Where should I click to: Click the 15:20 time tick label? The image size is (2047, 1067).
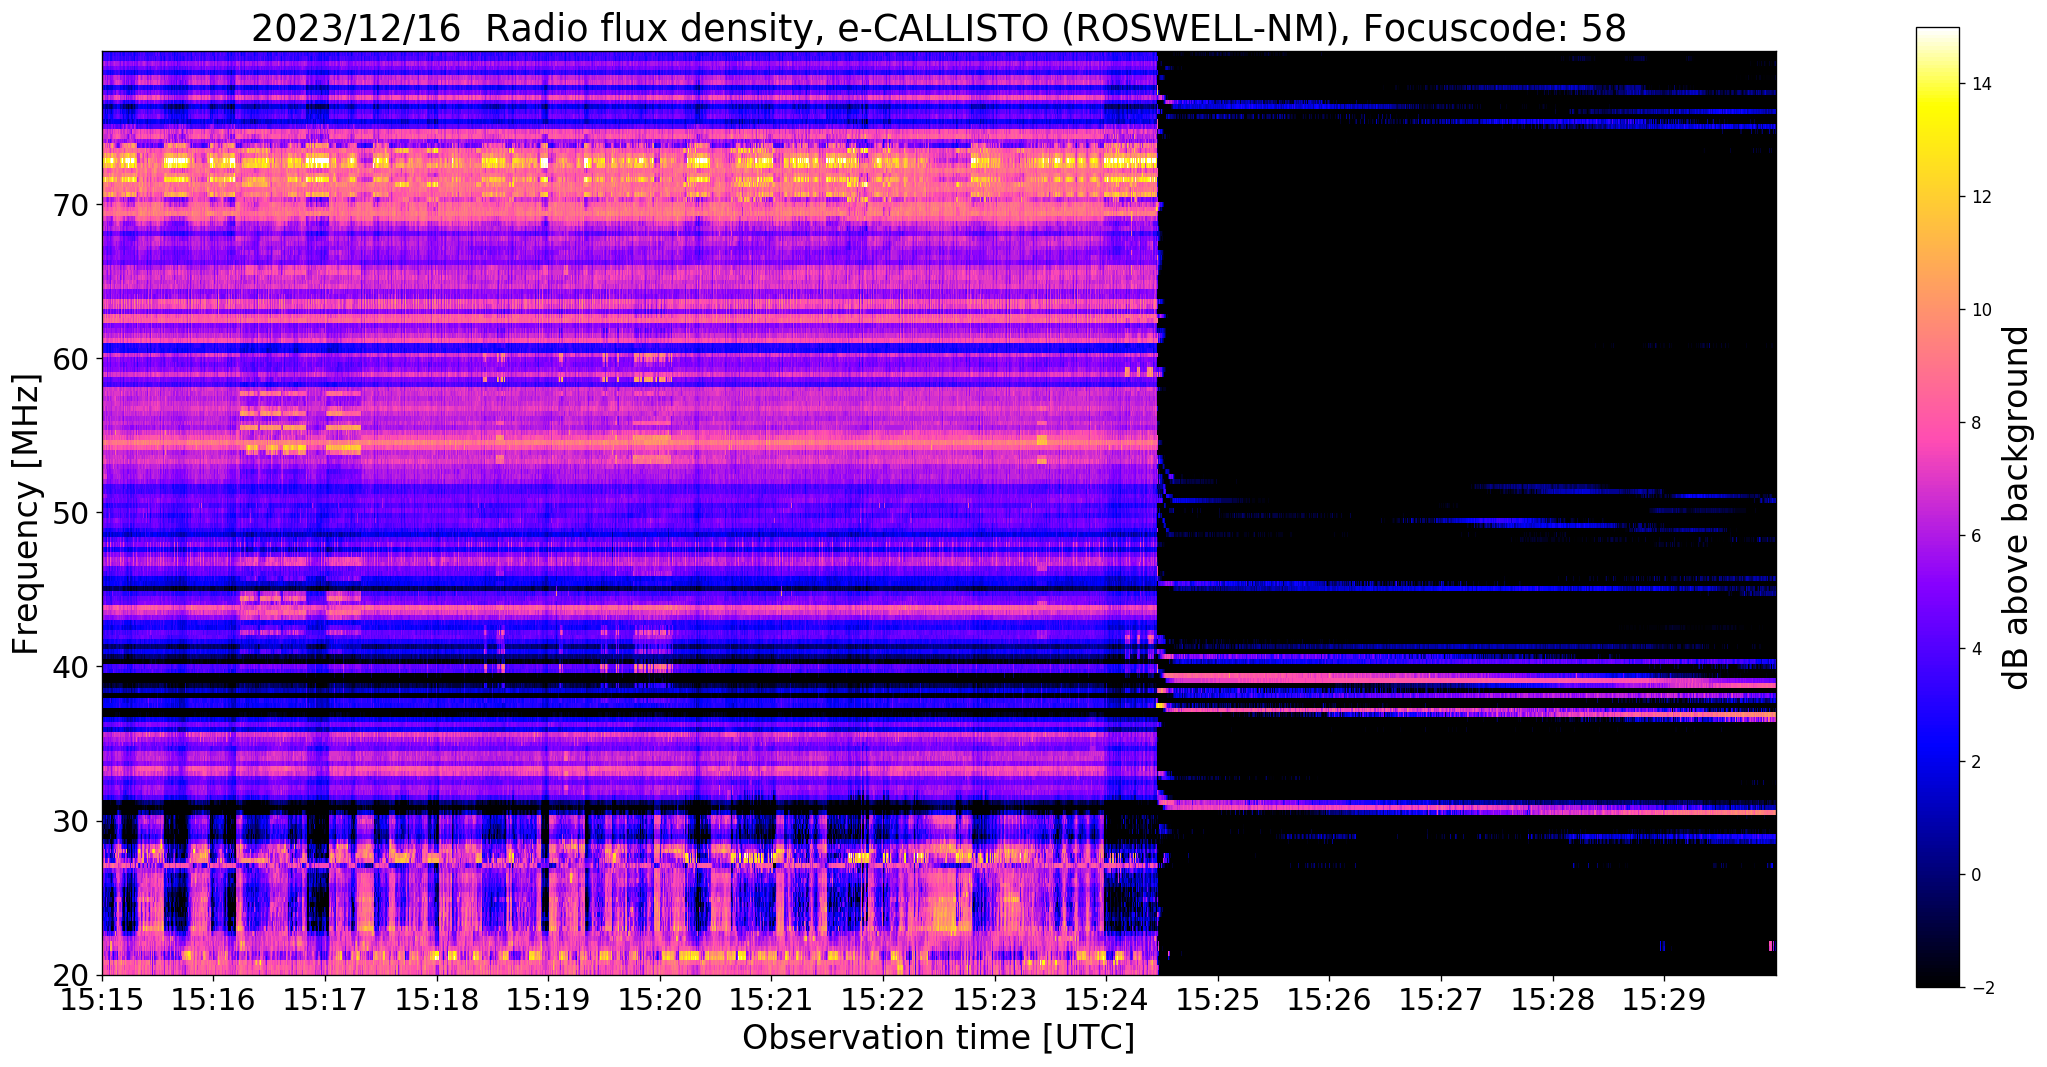660,998
